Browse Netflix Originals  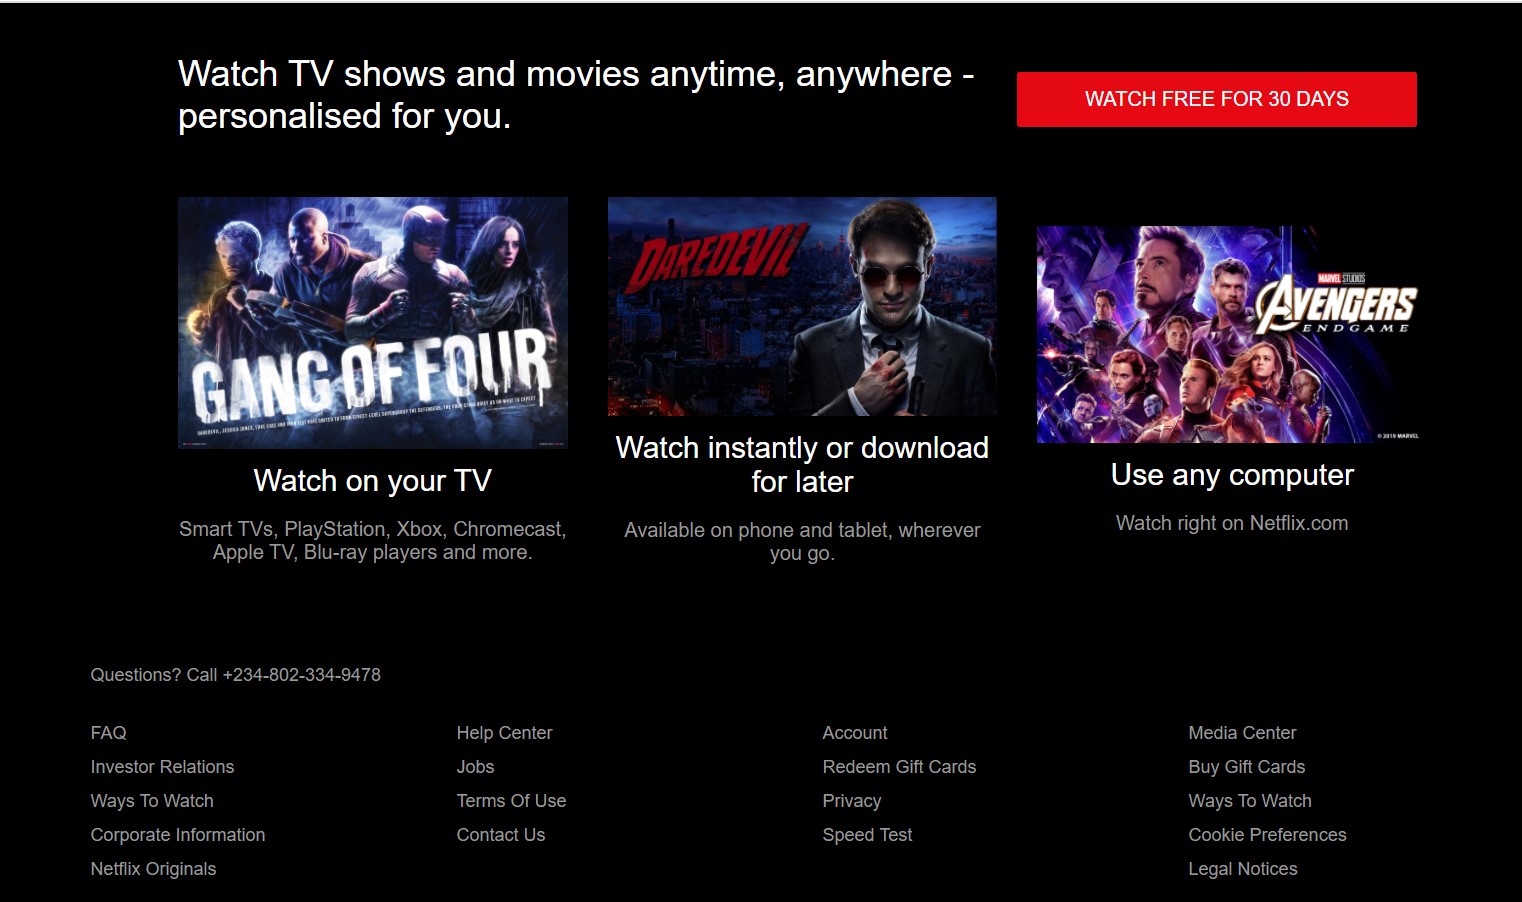coord(152,869)
